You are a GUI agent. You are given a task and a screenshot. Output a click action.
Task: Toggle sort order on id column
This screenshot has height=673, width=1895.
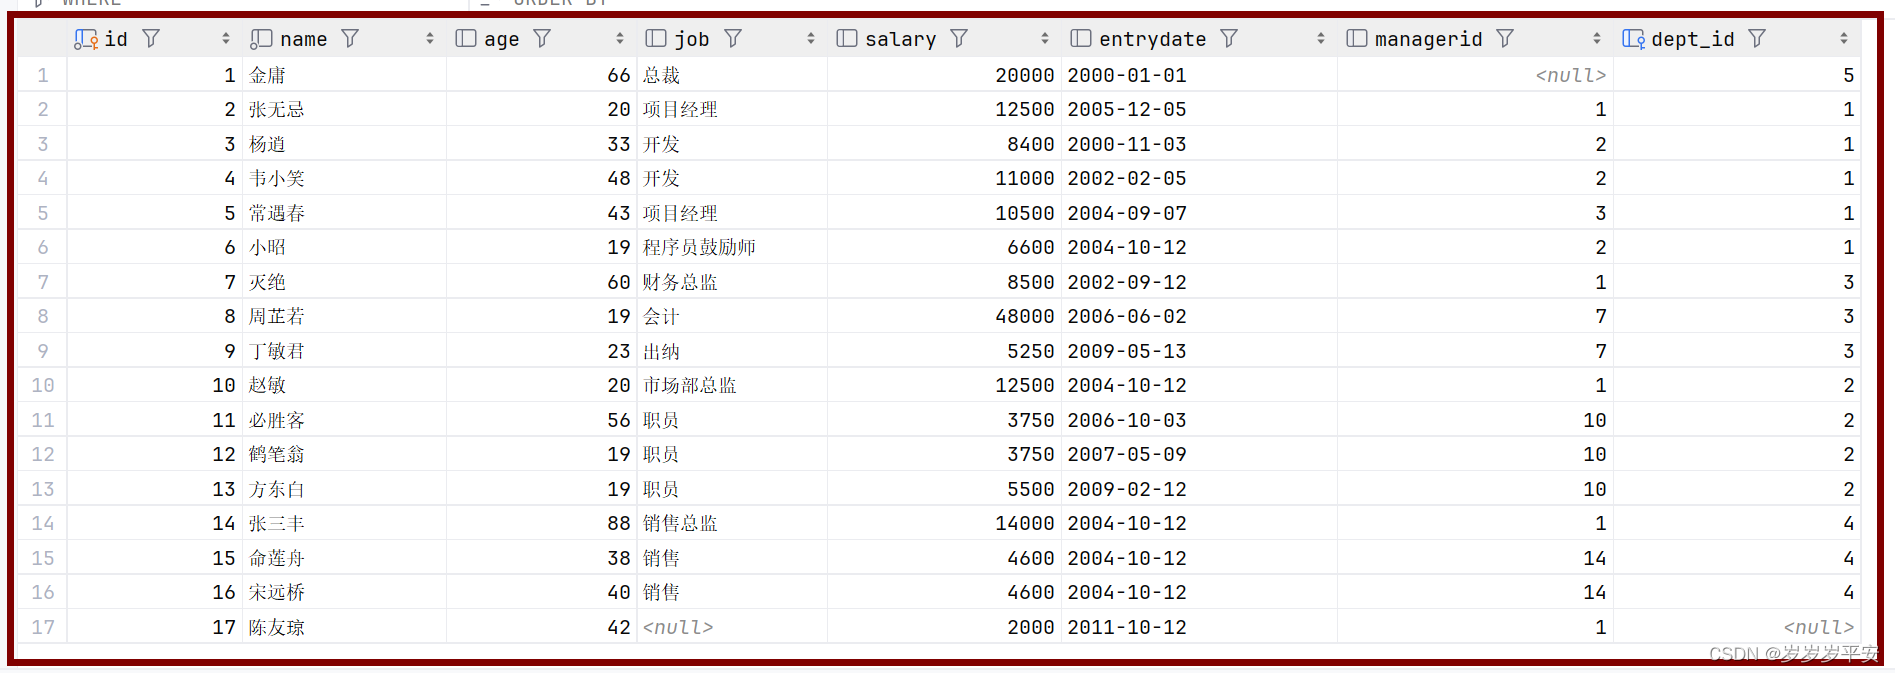226,39
